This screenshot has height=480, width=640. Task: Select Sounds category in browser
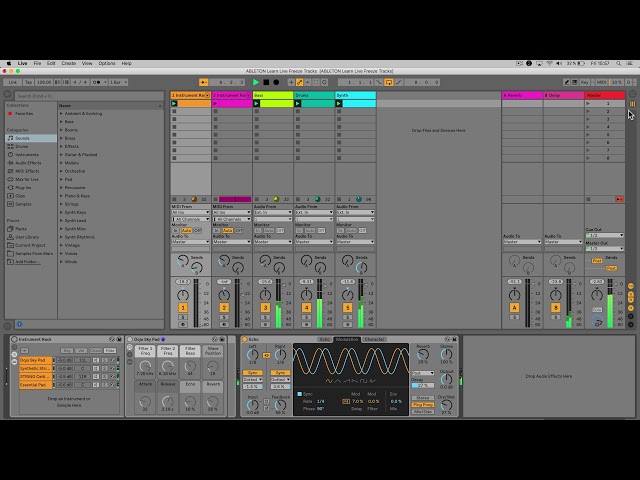click(31, 138)
